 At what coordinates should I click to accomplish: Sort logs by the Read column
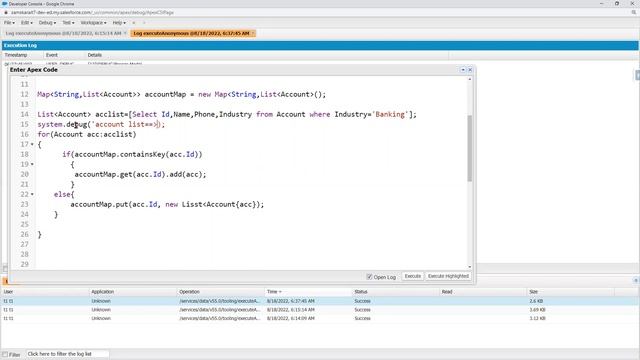(x=483, y=292)
